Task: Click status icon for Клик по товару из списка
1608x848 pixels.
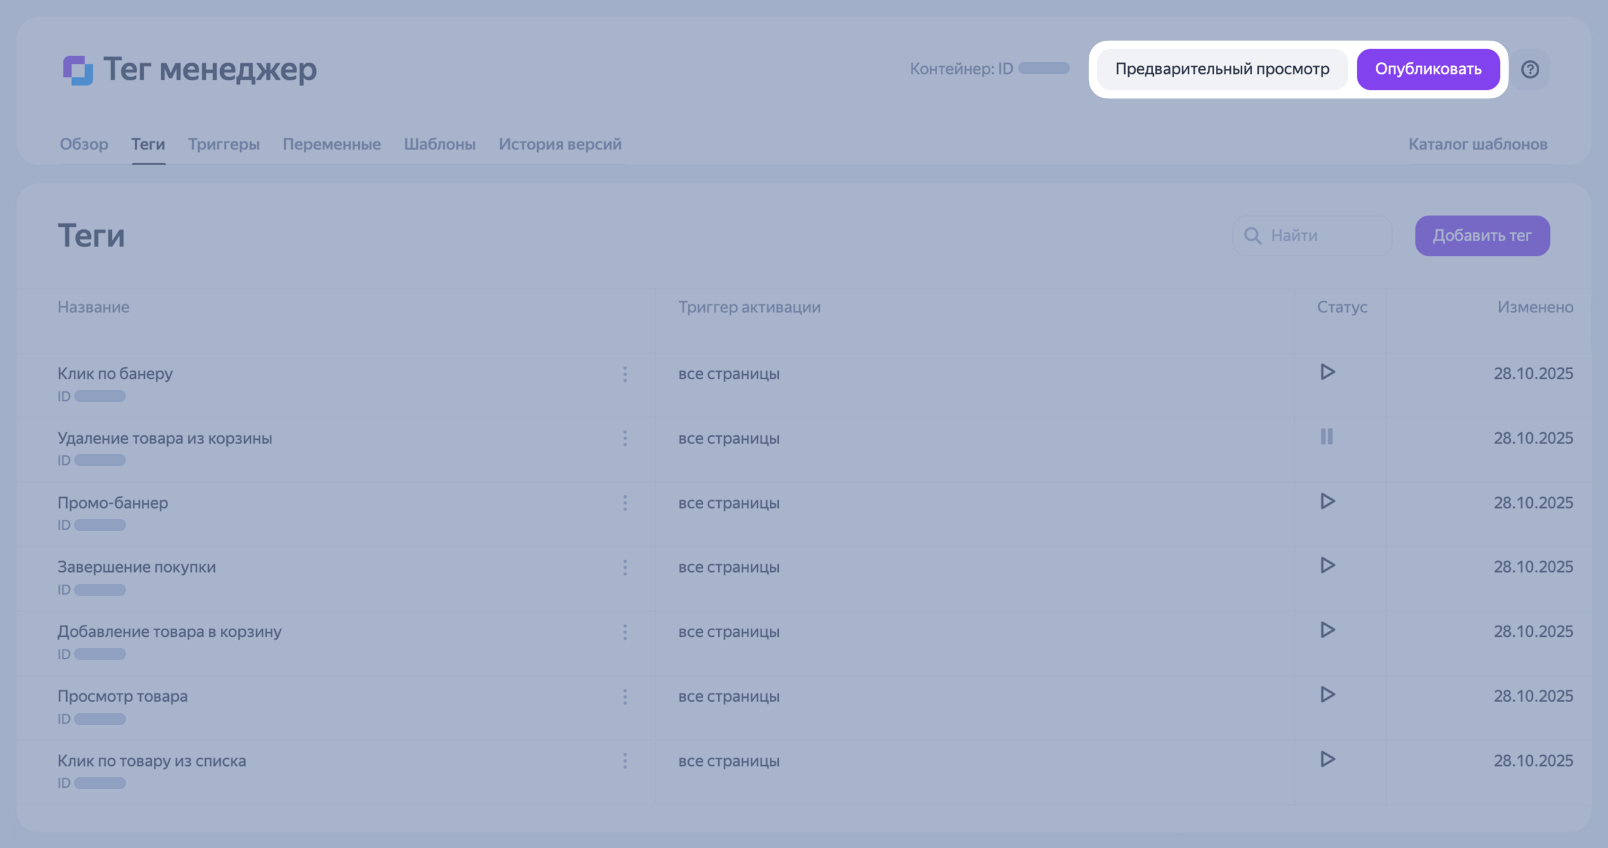Action: tap(1327, 759)
